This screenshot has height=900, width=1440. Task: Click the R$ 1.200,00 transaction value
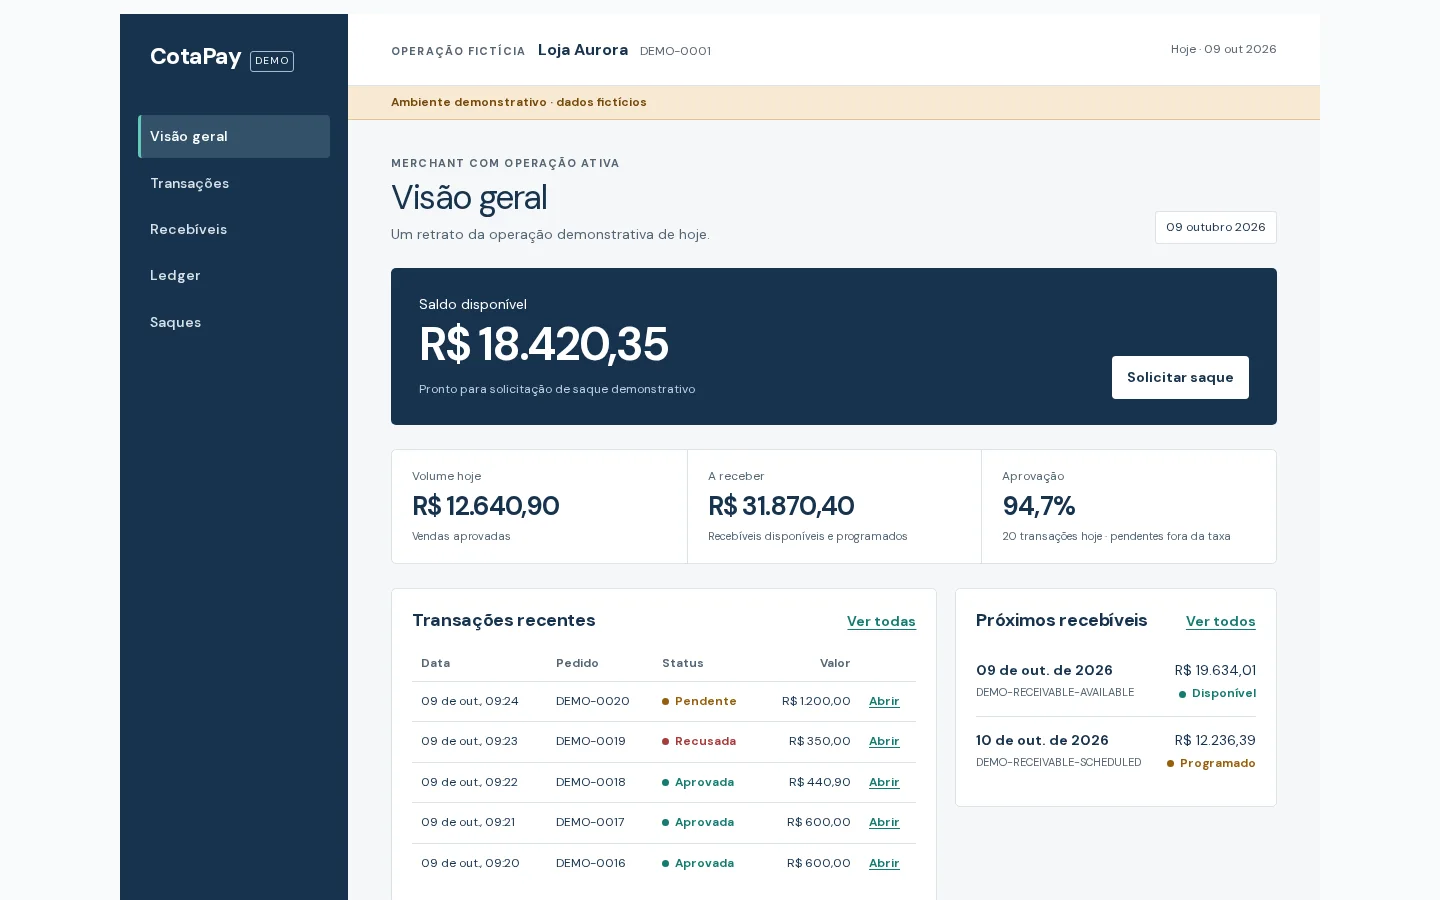pyautogui.click(x=816, y=701)
